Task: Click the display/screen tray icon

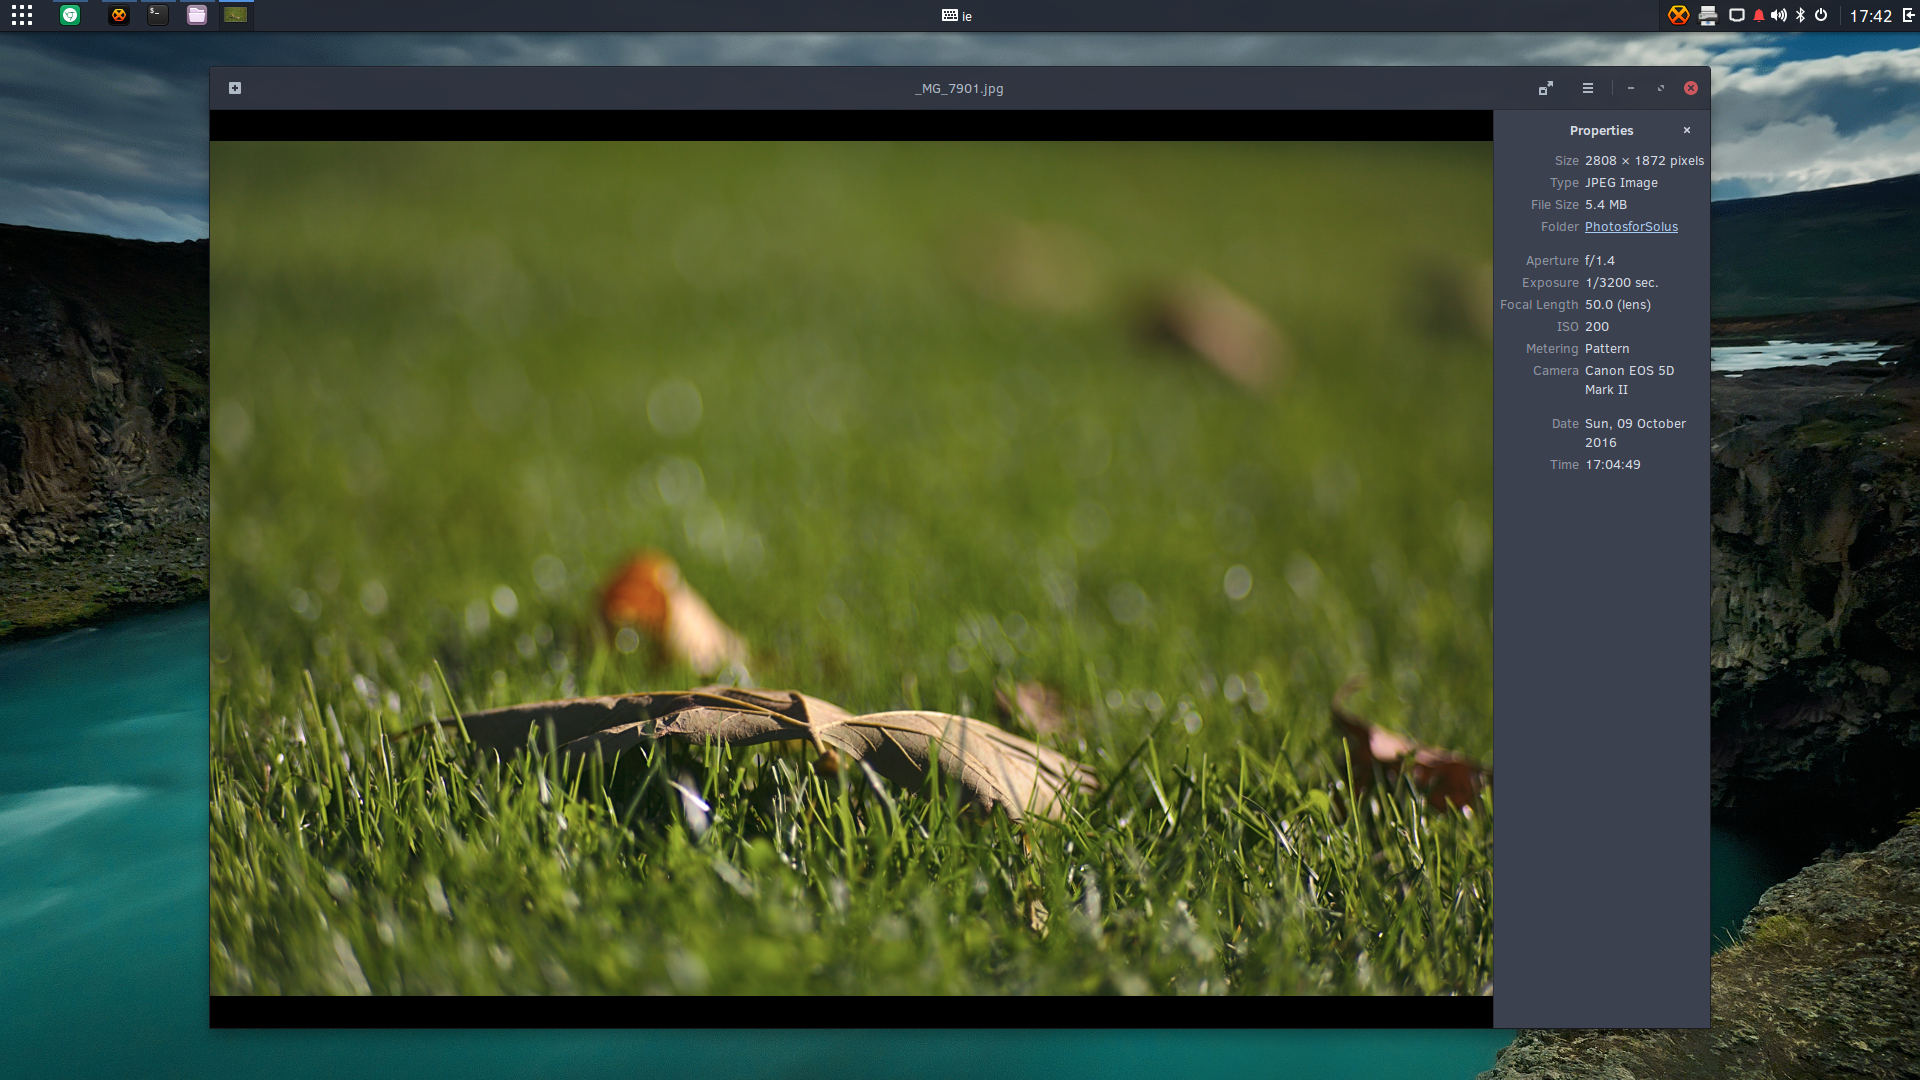Action: tap(1737, 15)
